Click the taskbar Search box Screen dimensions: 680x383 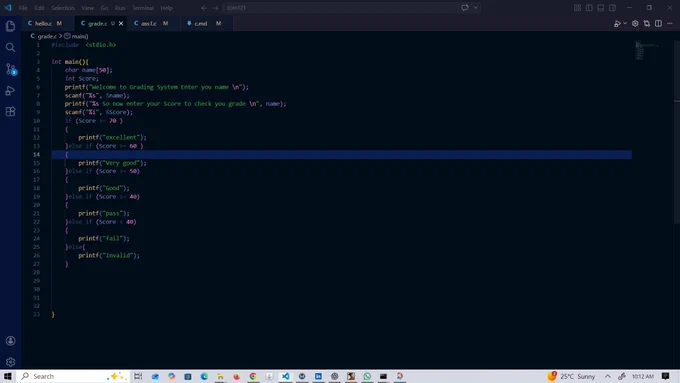pyautogui.click(x=72, y=376)
